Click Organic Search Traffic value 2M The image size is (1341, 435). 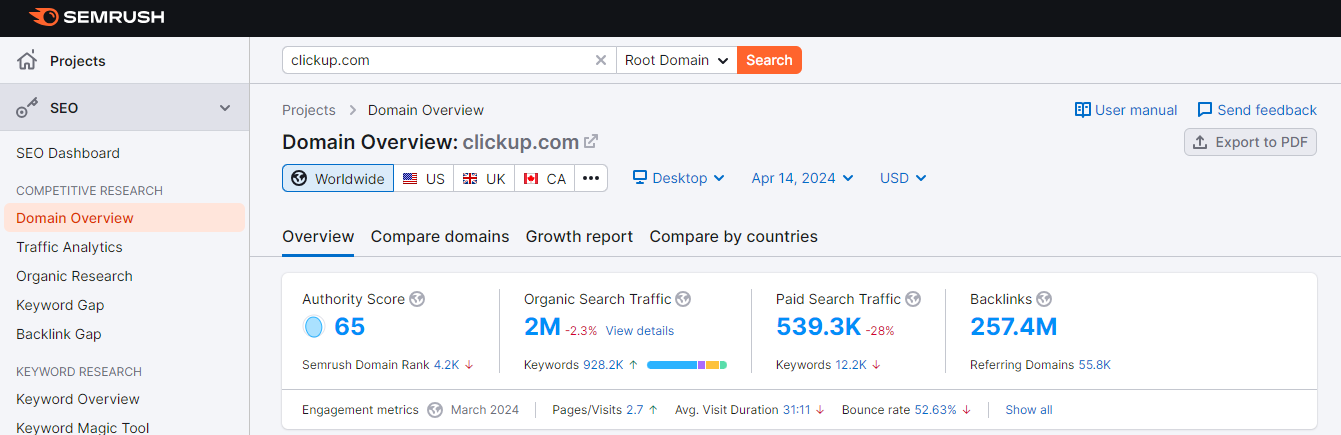click(x=542, y=327)
